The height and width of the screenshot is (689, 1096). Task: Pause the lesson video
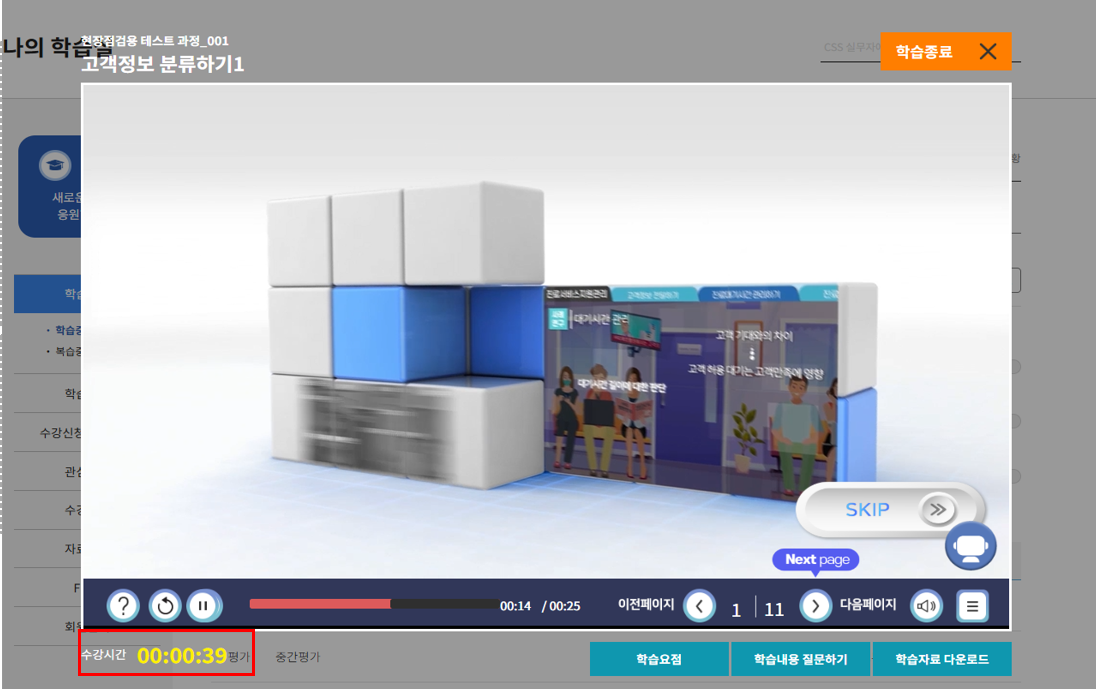[204, 605]
